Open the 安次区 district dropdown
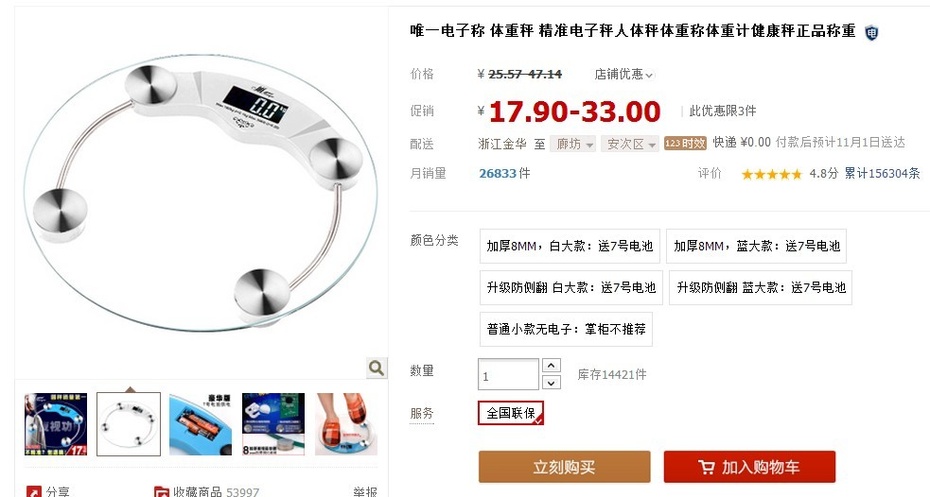The height and width of the screenshot is (497, 930). point(629,144)
